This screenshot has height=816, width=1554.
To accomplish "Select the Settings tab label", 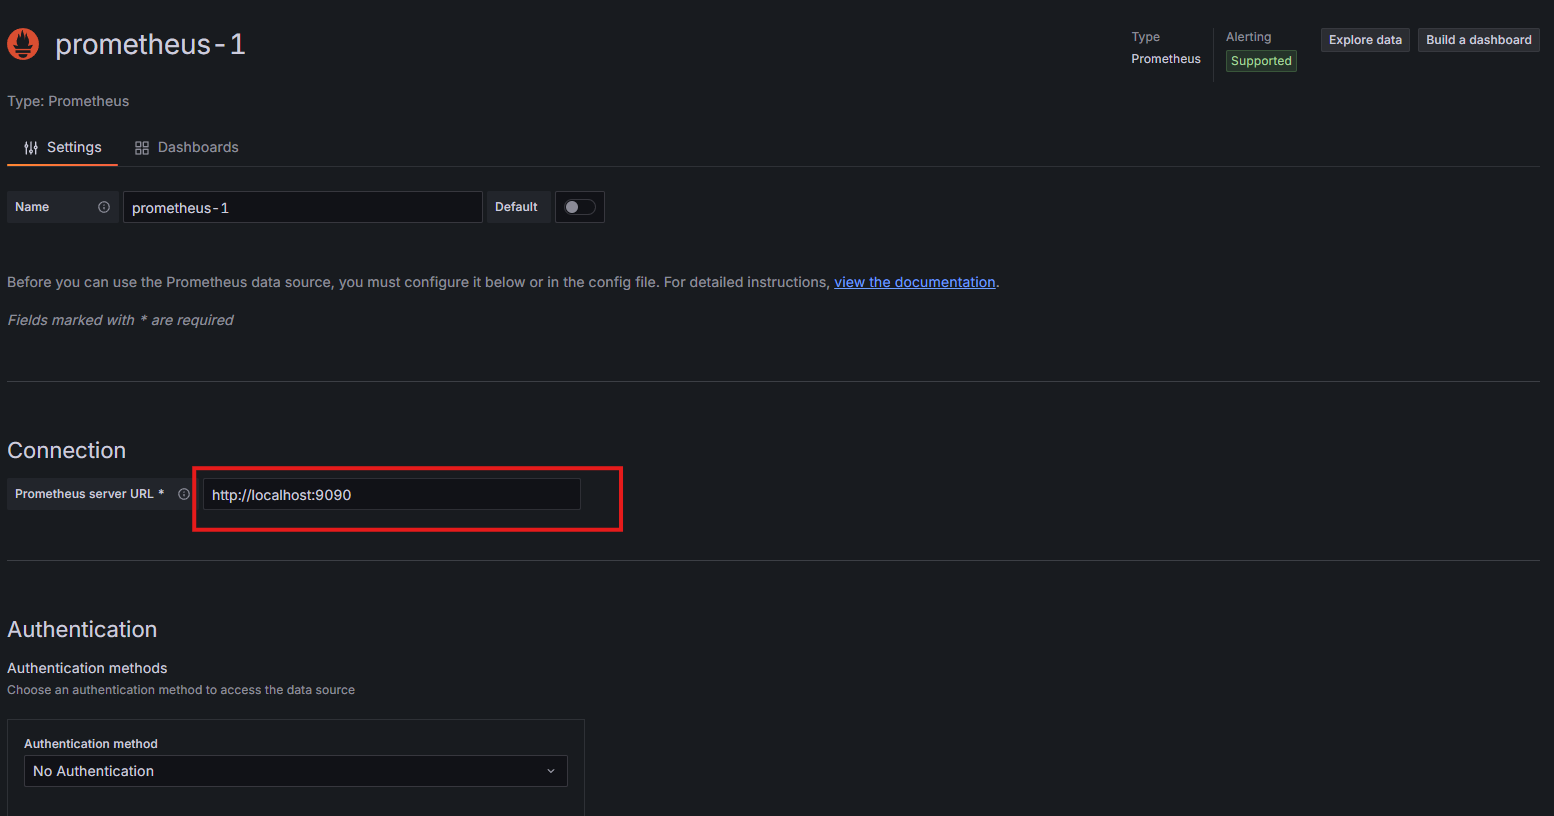I will click(x=74, y=147).
